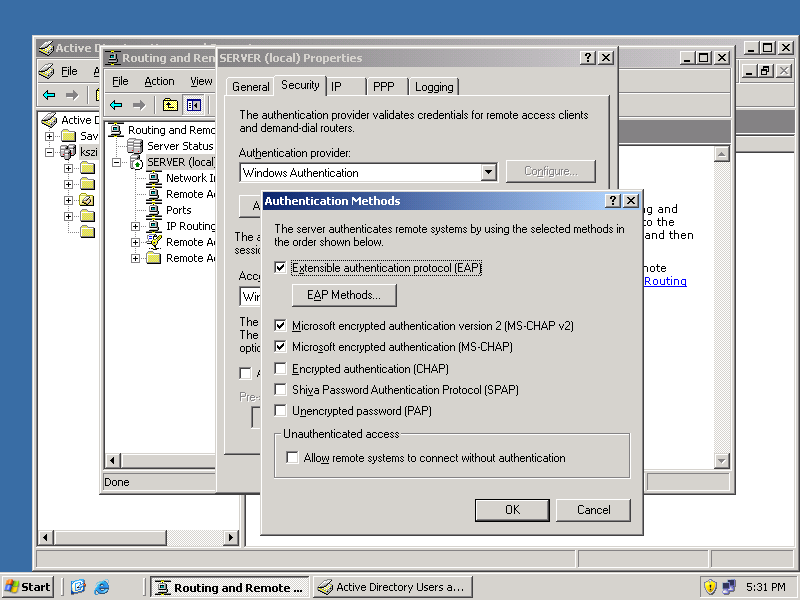800x600 pixels.
Task: Enable Encrypted authentication (CHAP) checkbox
Action: tap(280, 368)
